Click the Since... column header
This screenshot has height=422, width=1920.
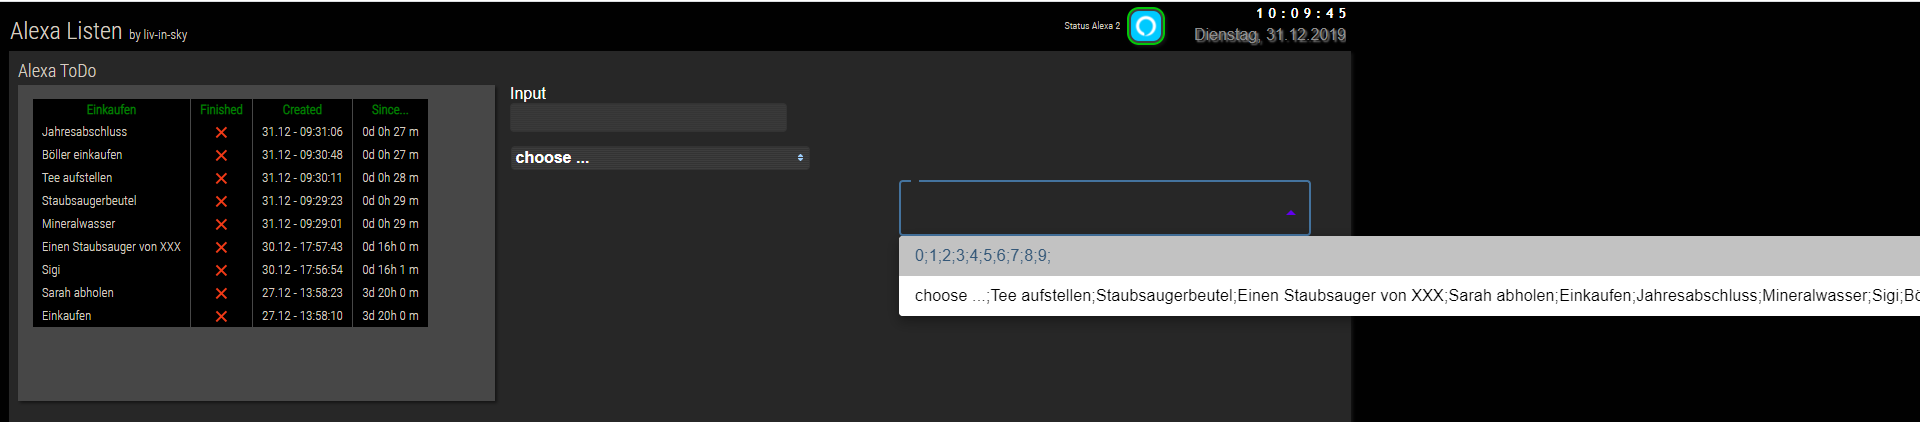390,110
